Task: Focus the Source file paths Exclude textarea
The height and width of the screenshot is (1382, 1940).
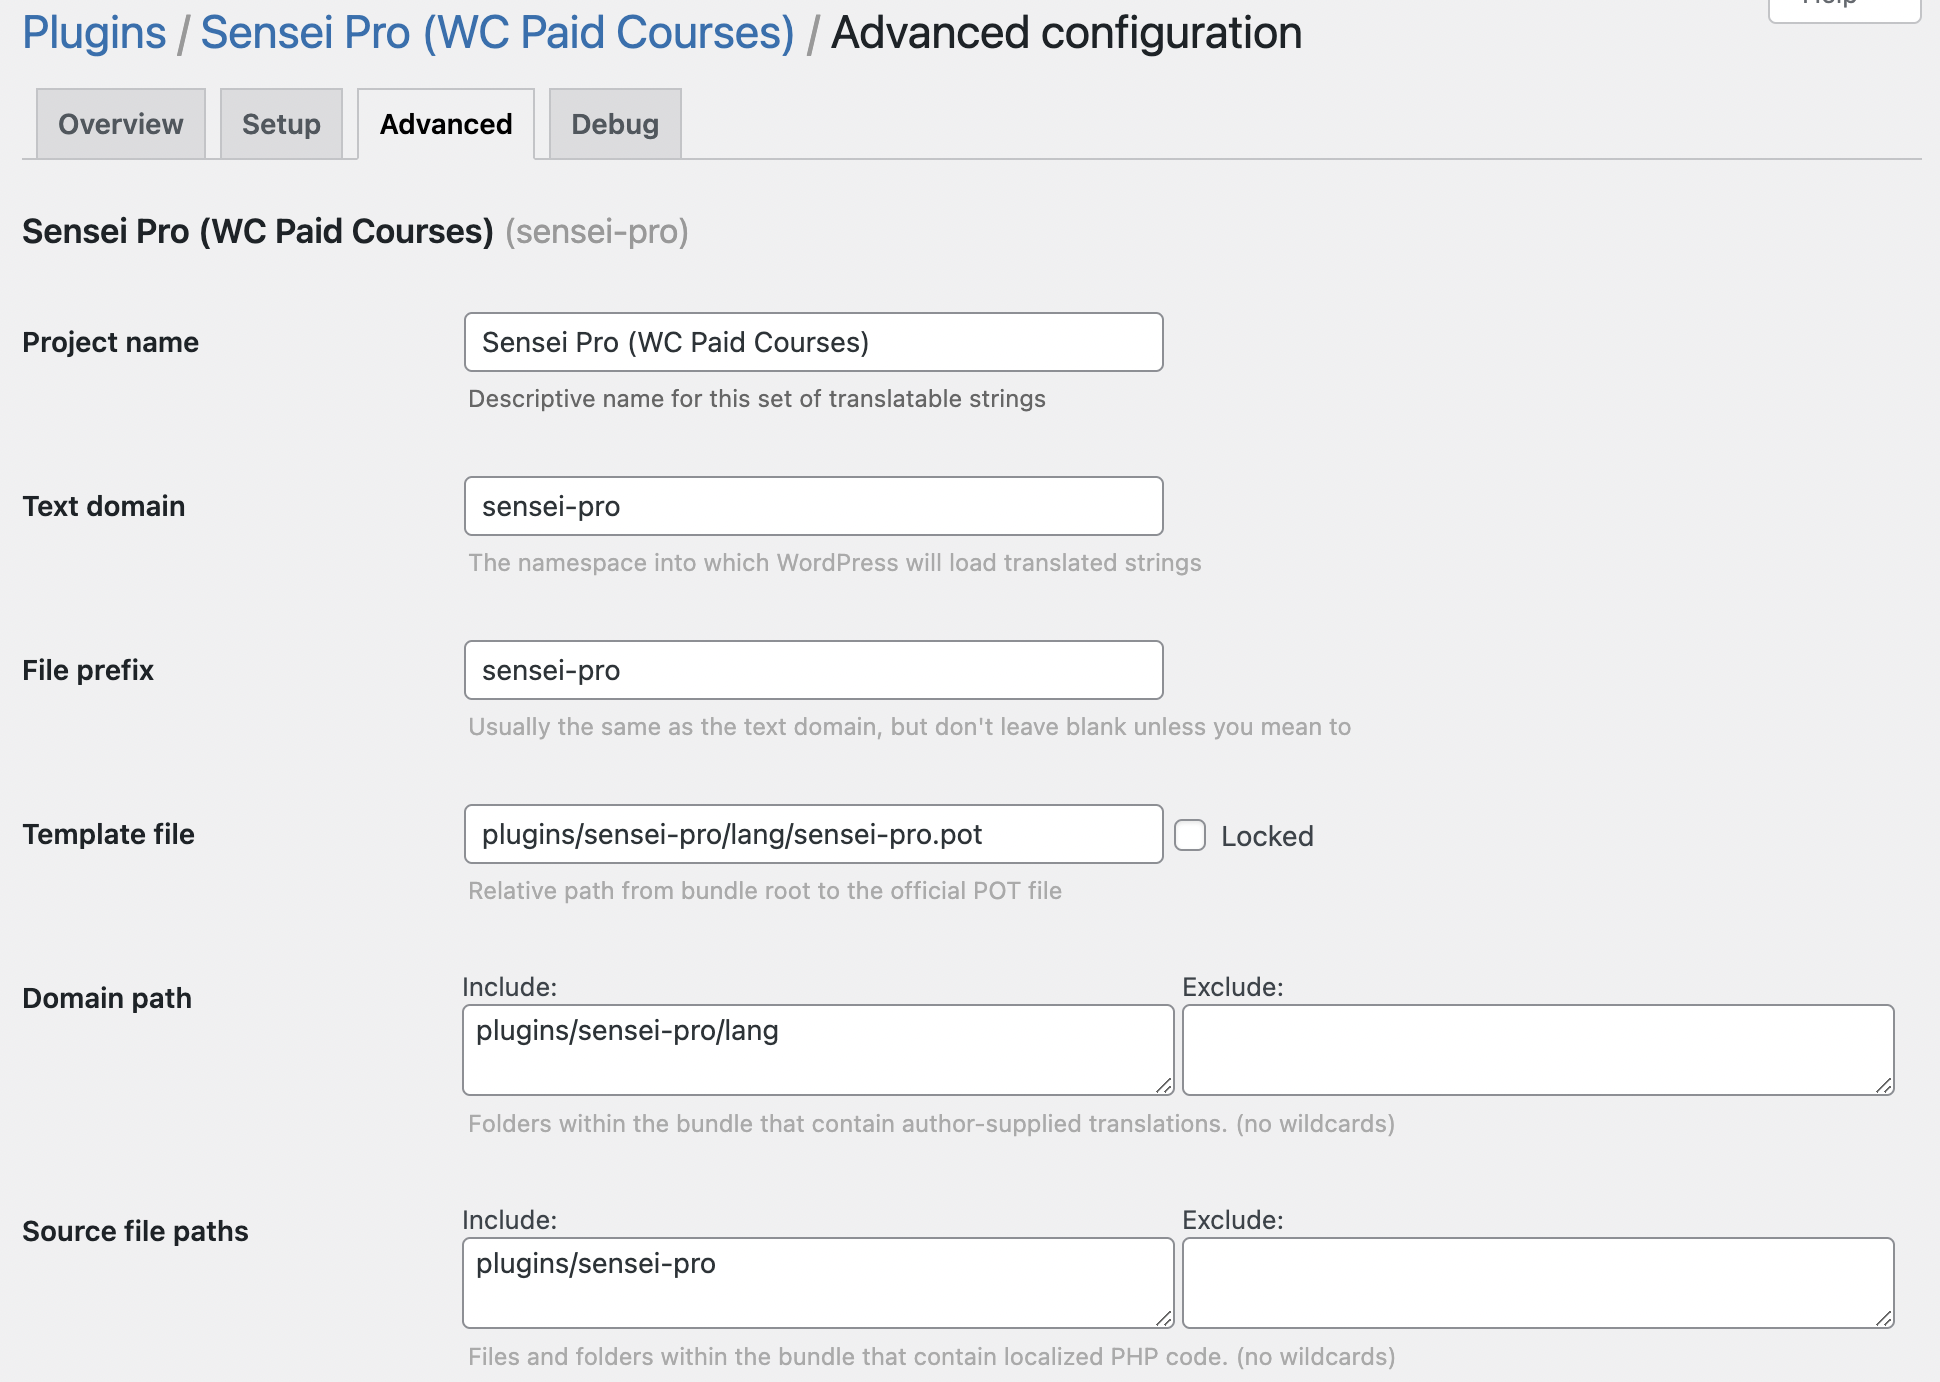Action: pyautogui.click(x=1537, y=1283)
